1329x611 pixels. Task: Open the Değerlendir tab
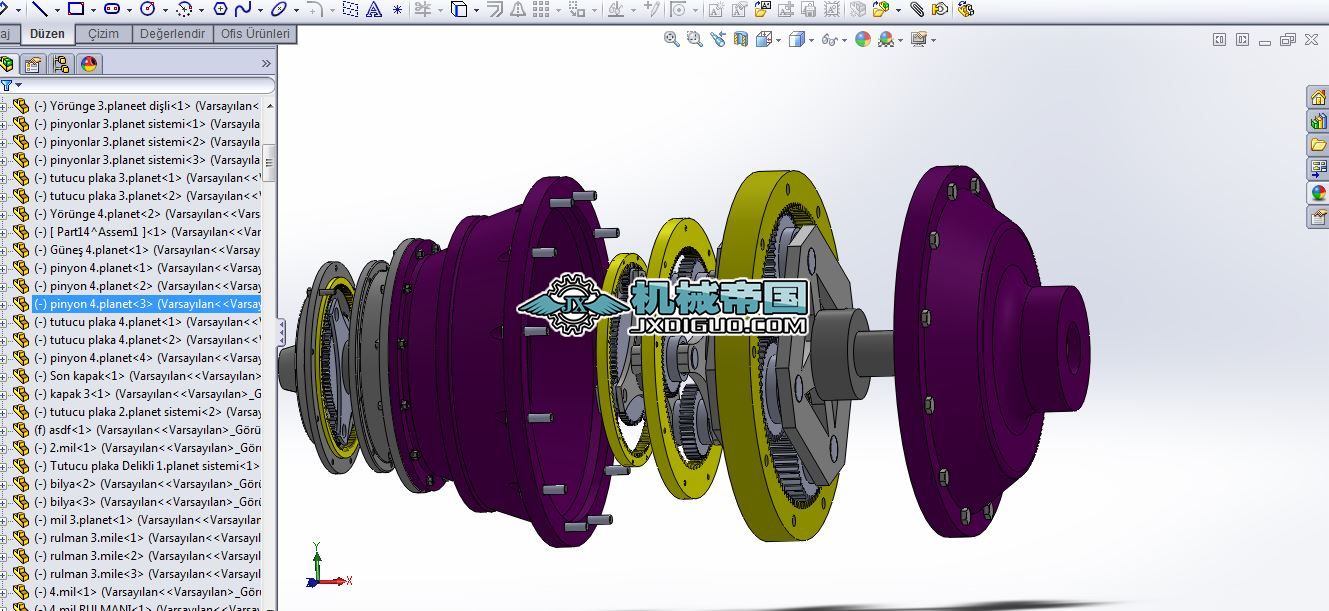click(172, 34)
